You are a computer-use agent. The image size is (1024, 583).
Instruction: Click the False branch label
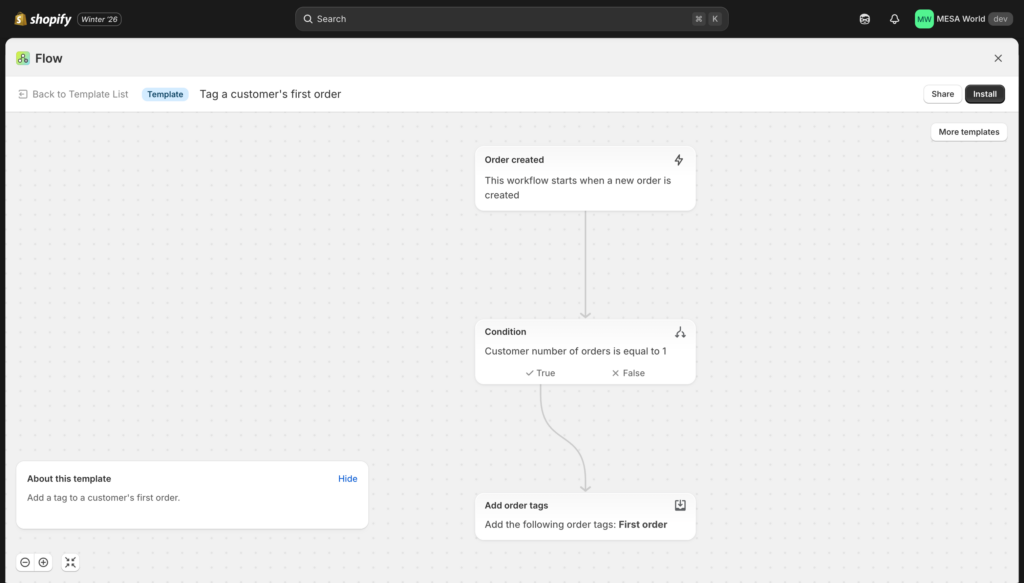click(628, 373)
